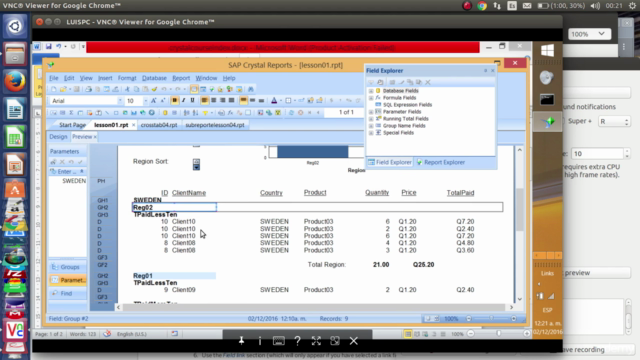Click the Formula Workshop fx icon
This screenshot has height=360, width=640.
pyautogui.click(x=230, y=113)
